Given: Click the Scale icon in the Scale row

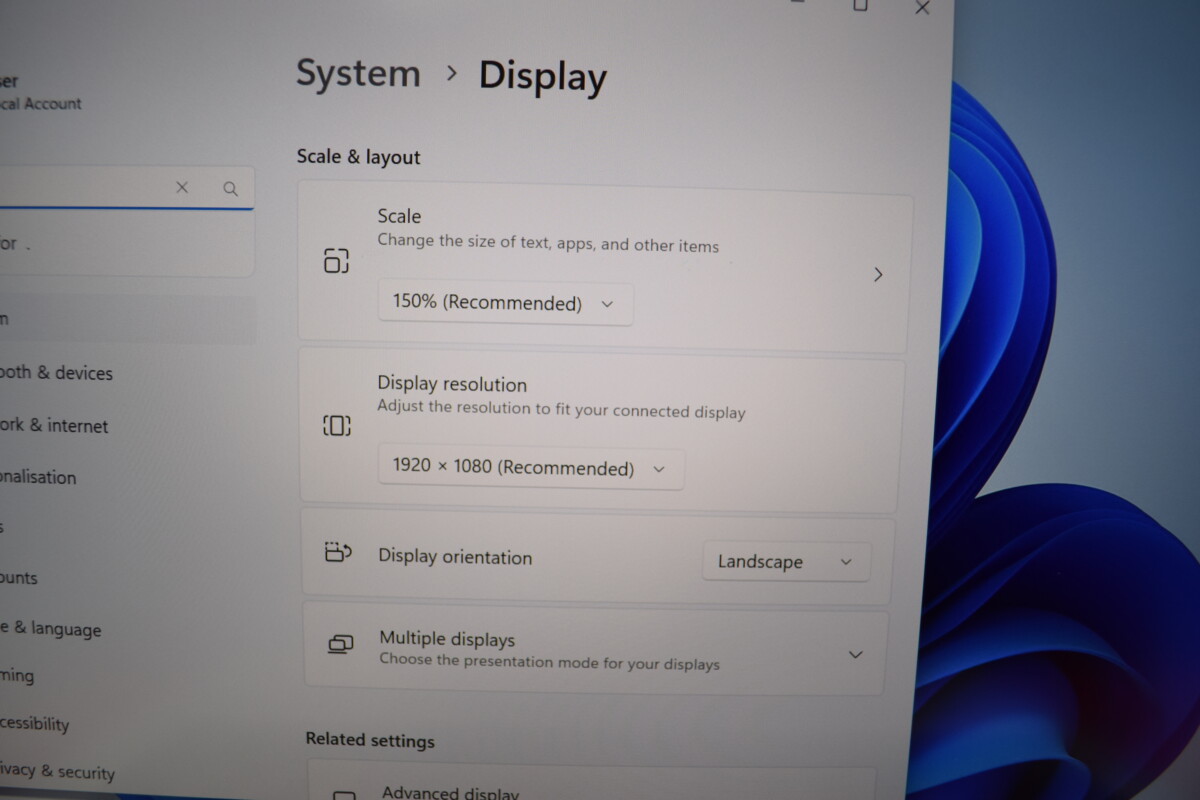Looking at the screenshot, I should point(336,262).
